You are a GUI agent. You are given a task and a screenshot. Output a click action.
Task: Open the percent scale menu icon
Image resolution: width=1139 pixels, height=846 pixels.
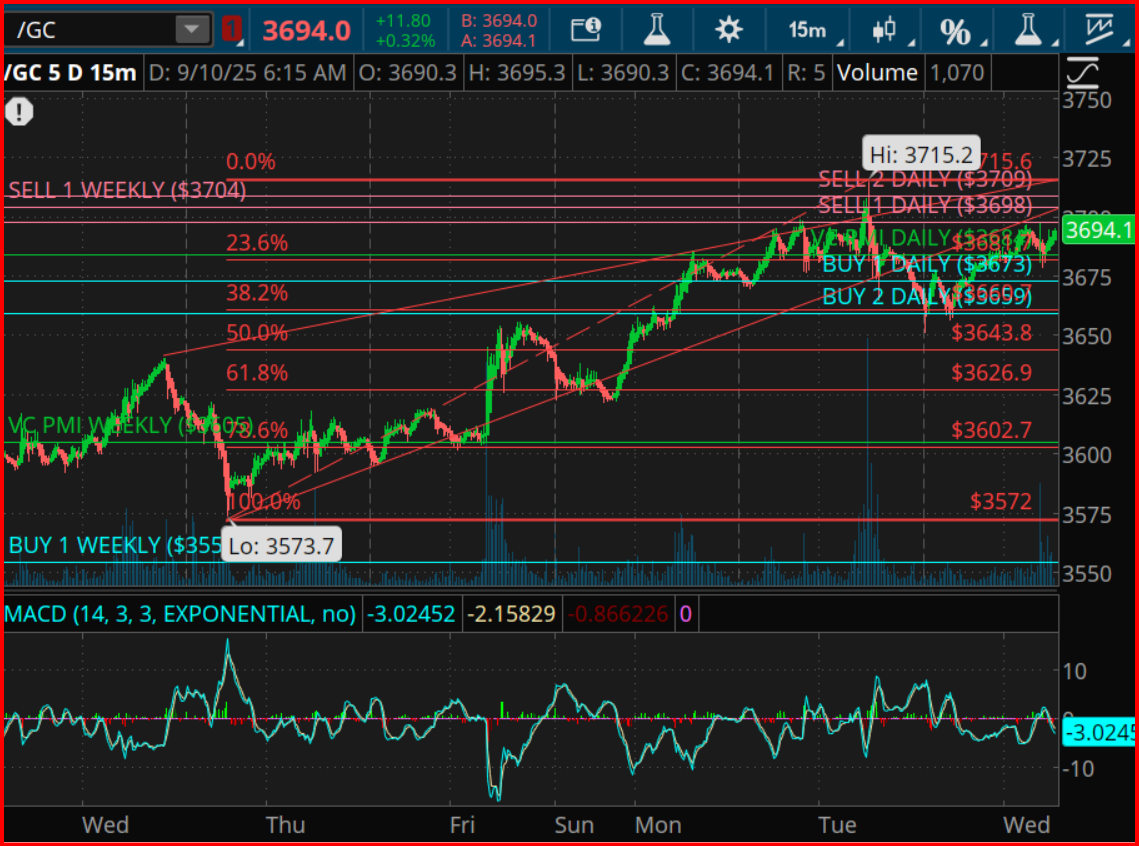pyautogui.click(x=954, y=31)
